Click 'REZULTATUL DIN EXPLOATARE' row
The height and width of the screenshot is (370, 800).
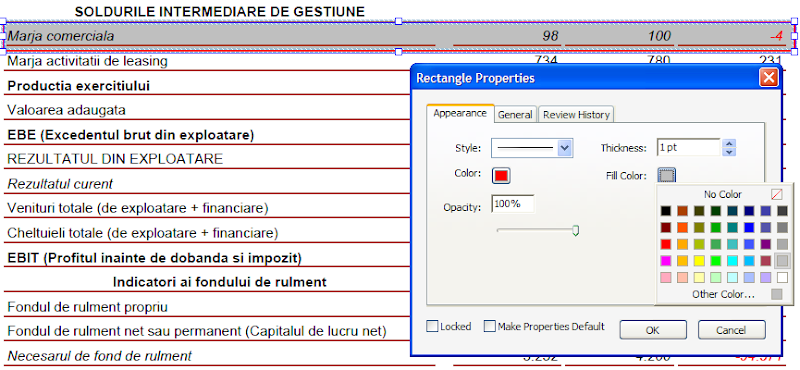coord(115,159)
